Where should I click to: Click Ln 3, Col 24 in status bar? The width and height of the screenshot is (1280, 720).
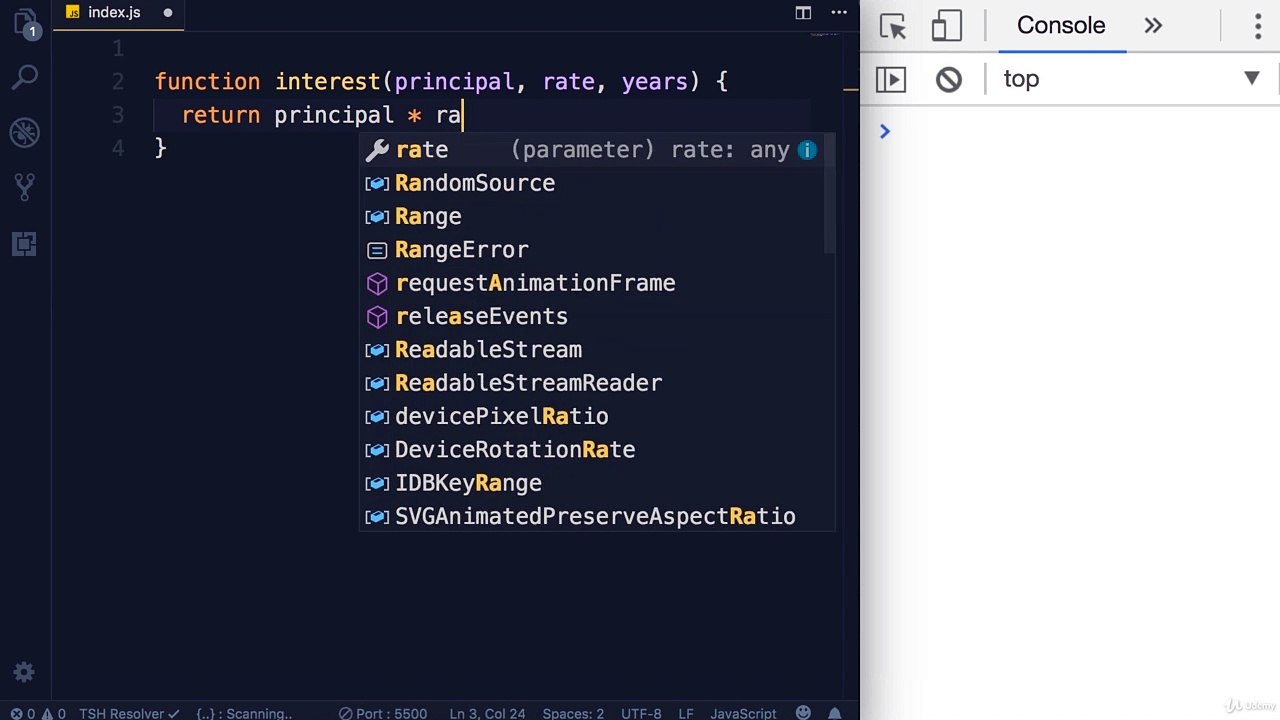coord(487,713)
